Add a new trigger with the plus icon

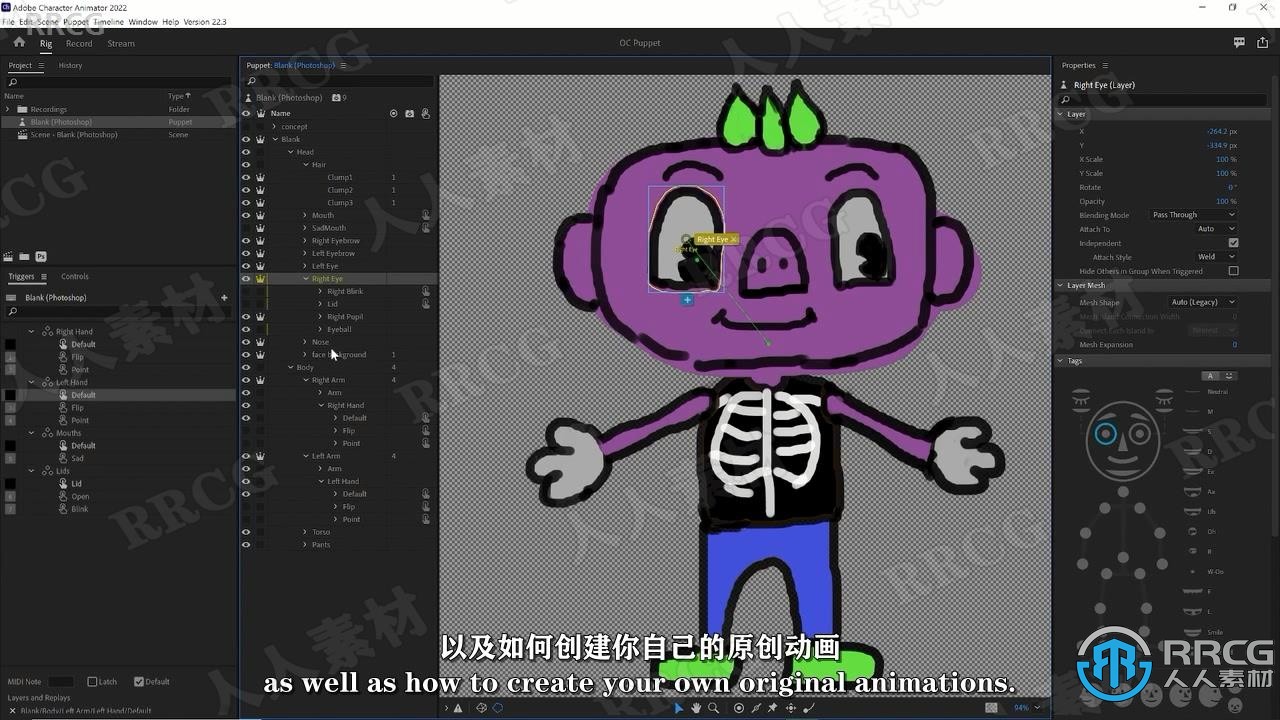pos(224,298)
